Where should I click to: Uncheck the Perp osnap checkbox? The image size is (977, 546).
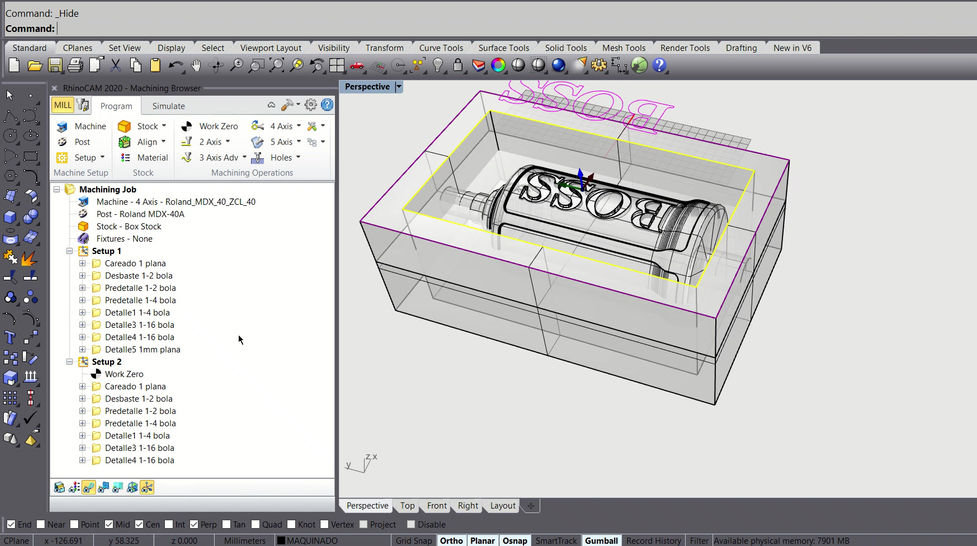coord(194,524)
